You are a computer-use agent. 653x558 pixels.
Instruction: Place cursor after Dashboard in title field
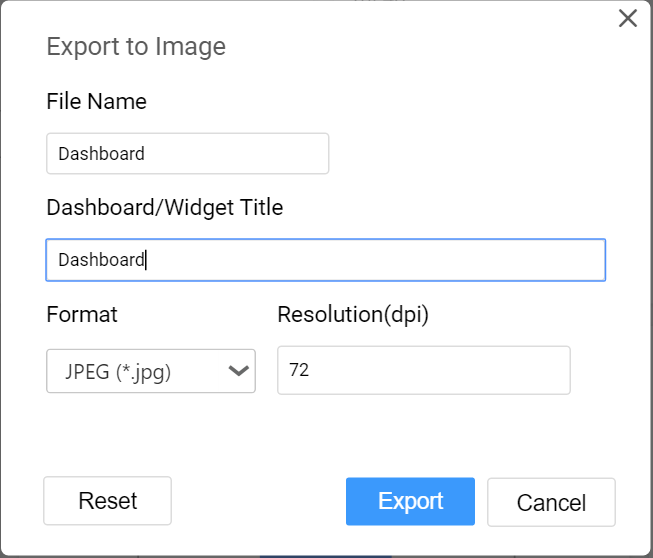click(145, 260)
